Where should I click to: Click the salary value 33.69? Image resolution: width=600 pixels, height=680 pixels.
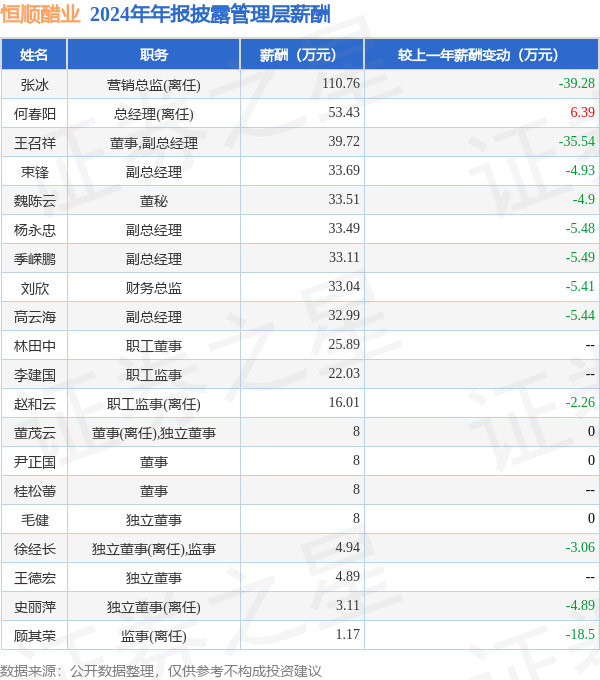pyautogui.click(x=344, y=170)
